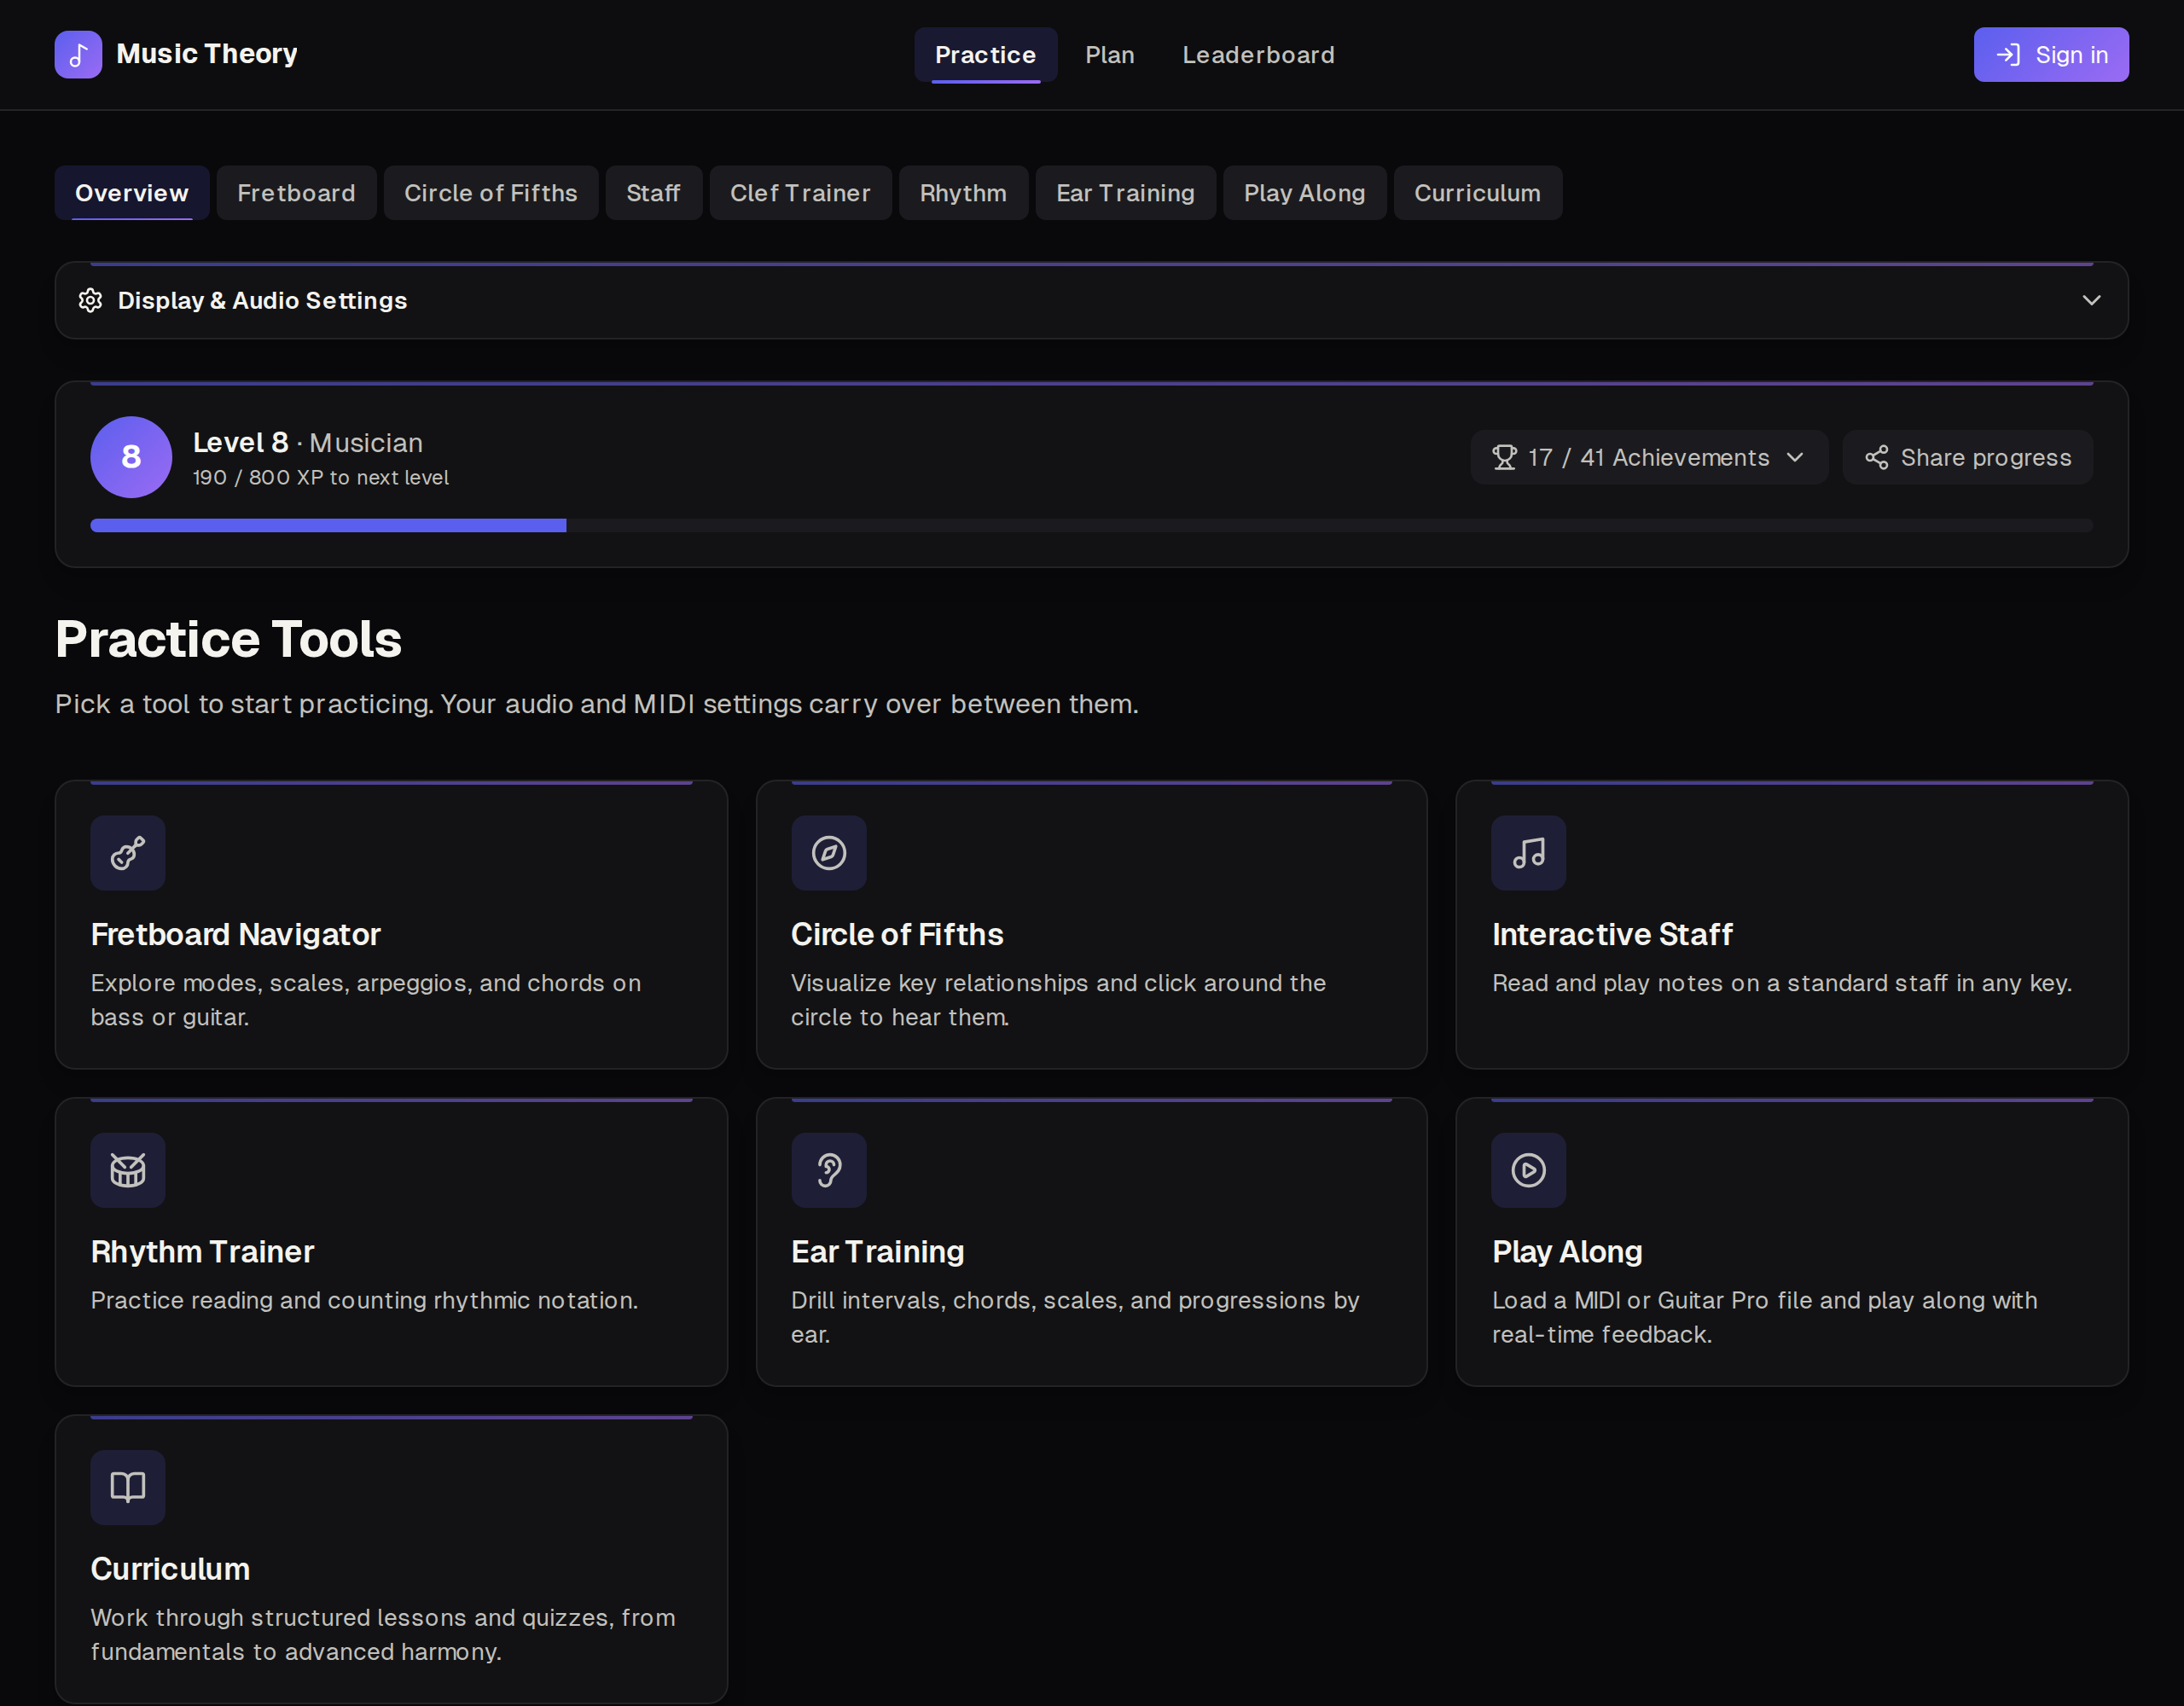Screen dimensions: 2184x1706
Task: Open the Fretboard Navigator card title
Action: click(x=236, y=934)
